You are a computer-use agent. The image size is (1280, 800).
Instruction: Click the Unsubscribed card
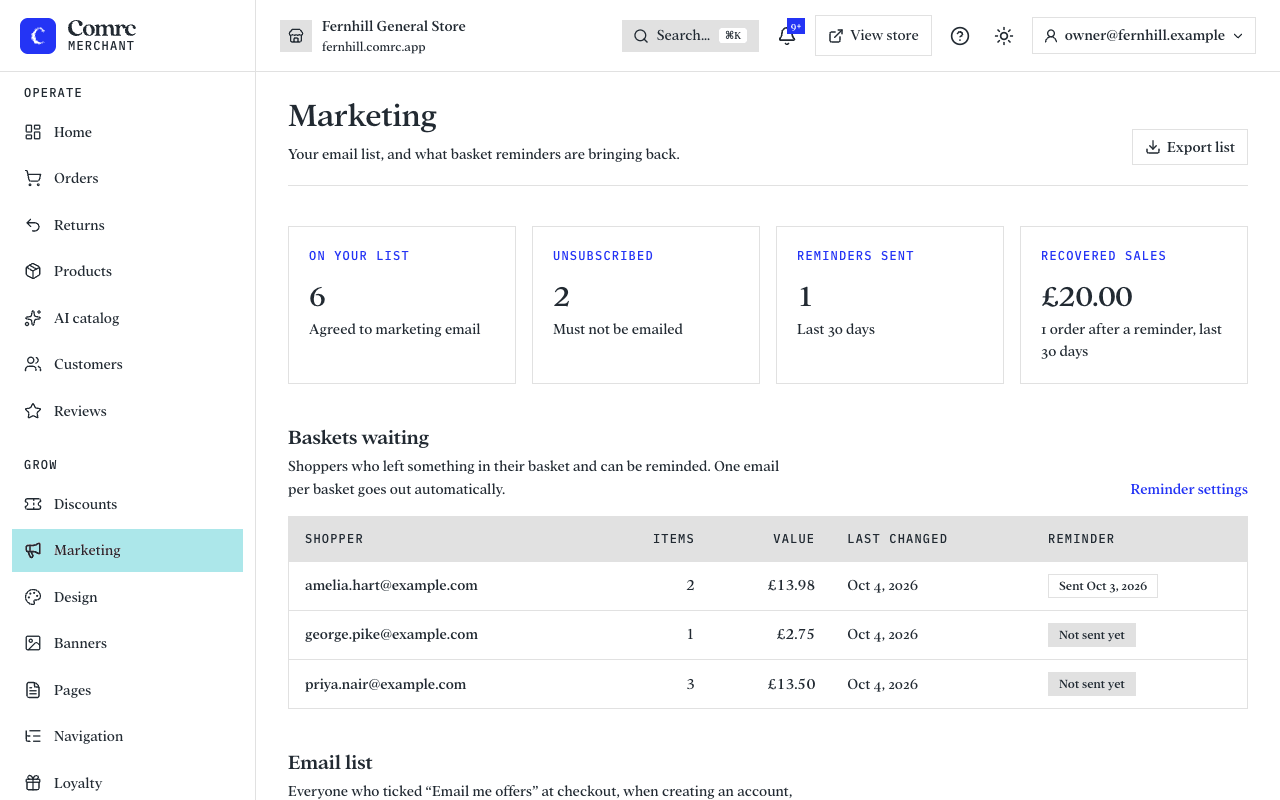tap(646, 305)
